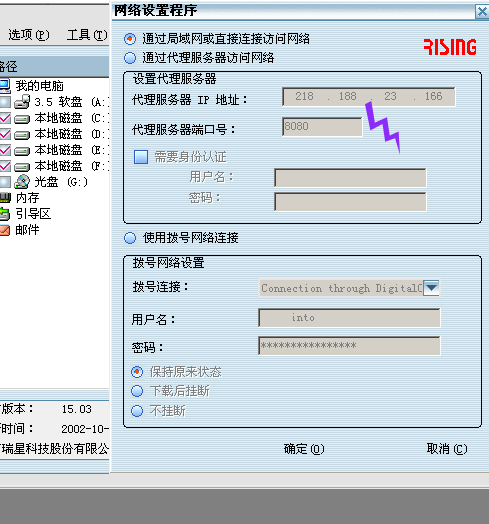Select the memory (内存) icon
Screen dimensions: 489x524
[5, 198]
